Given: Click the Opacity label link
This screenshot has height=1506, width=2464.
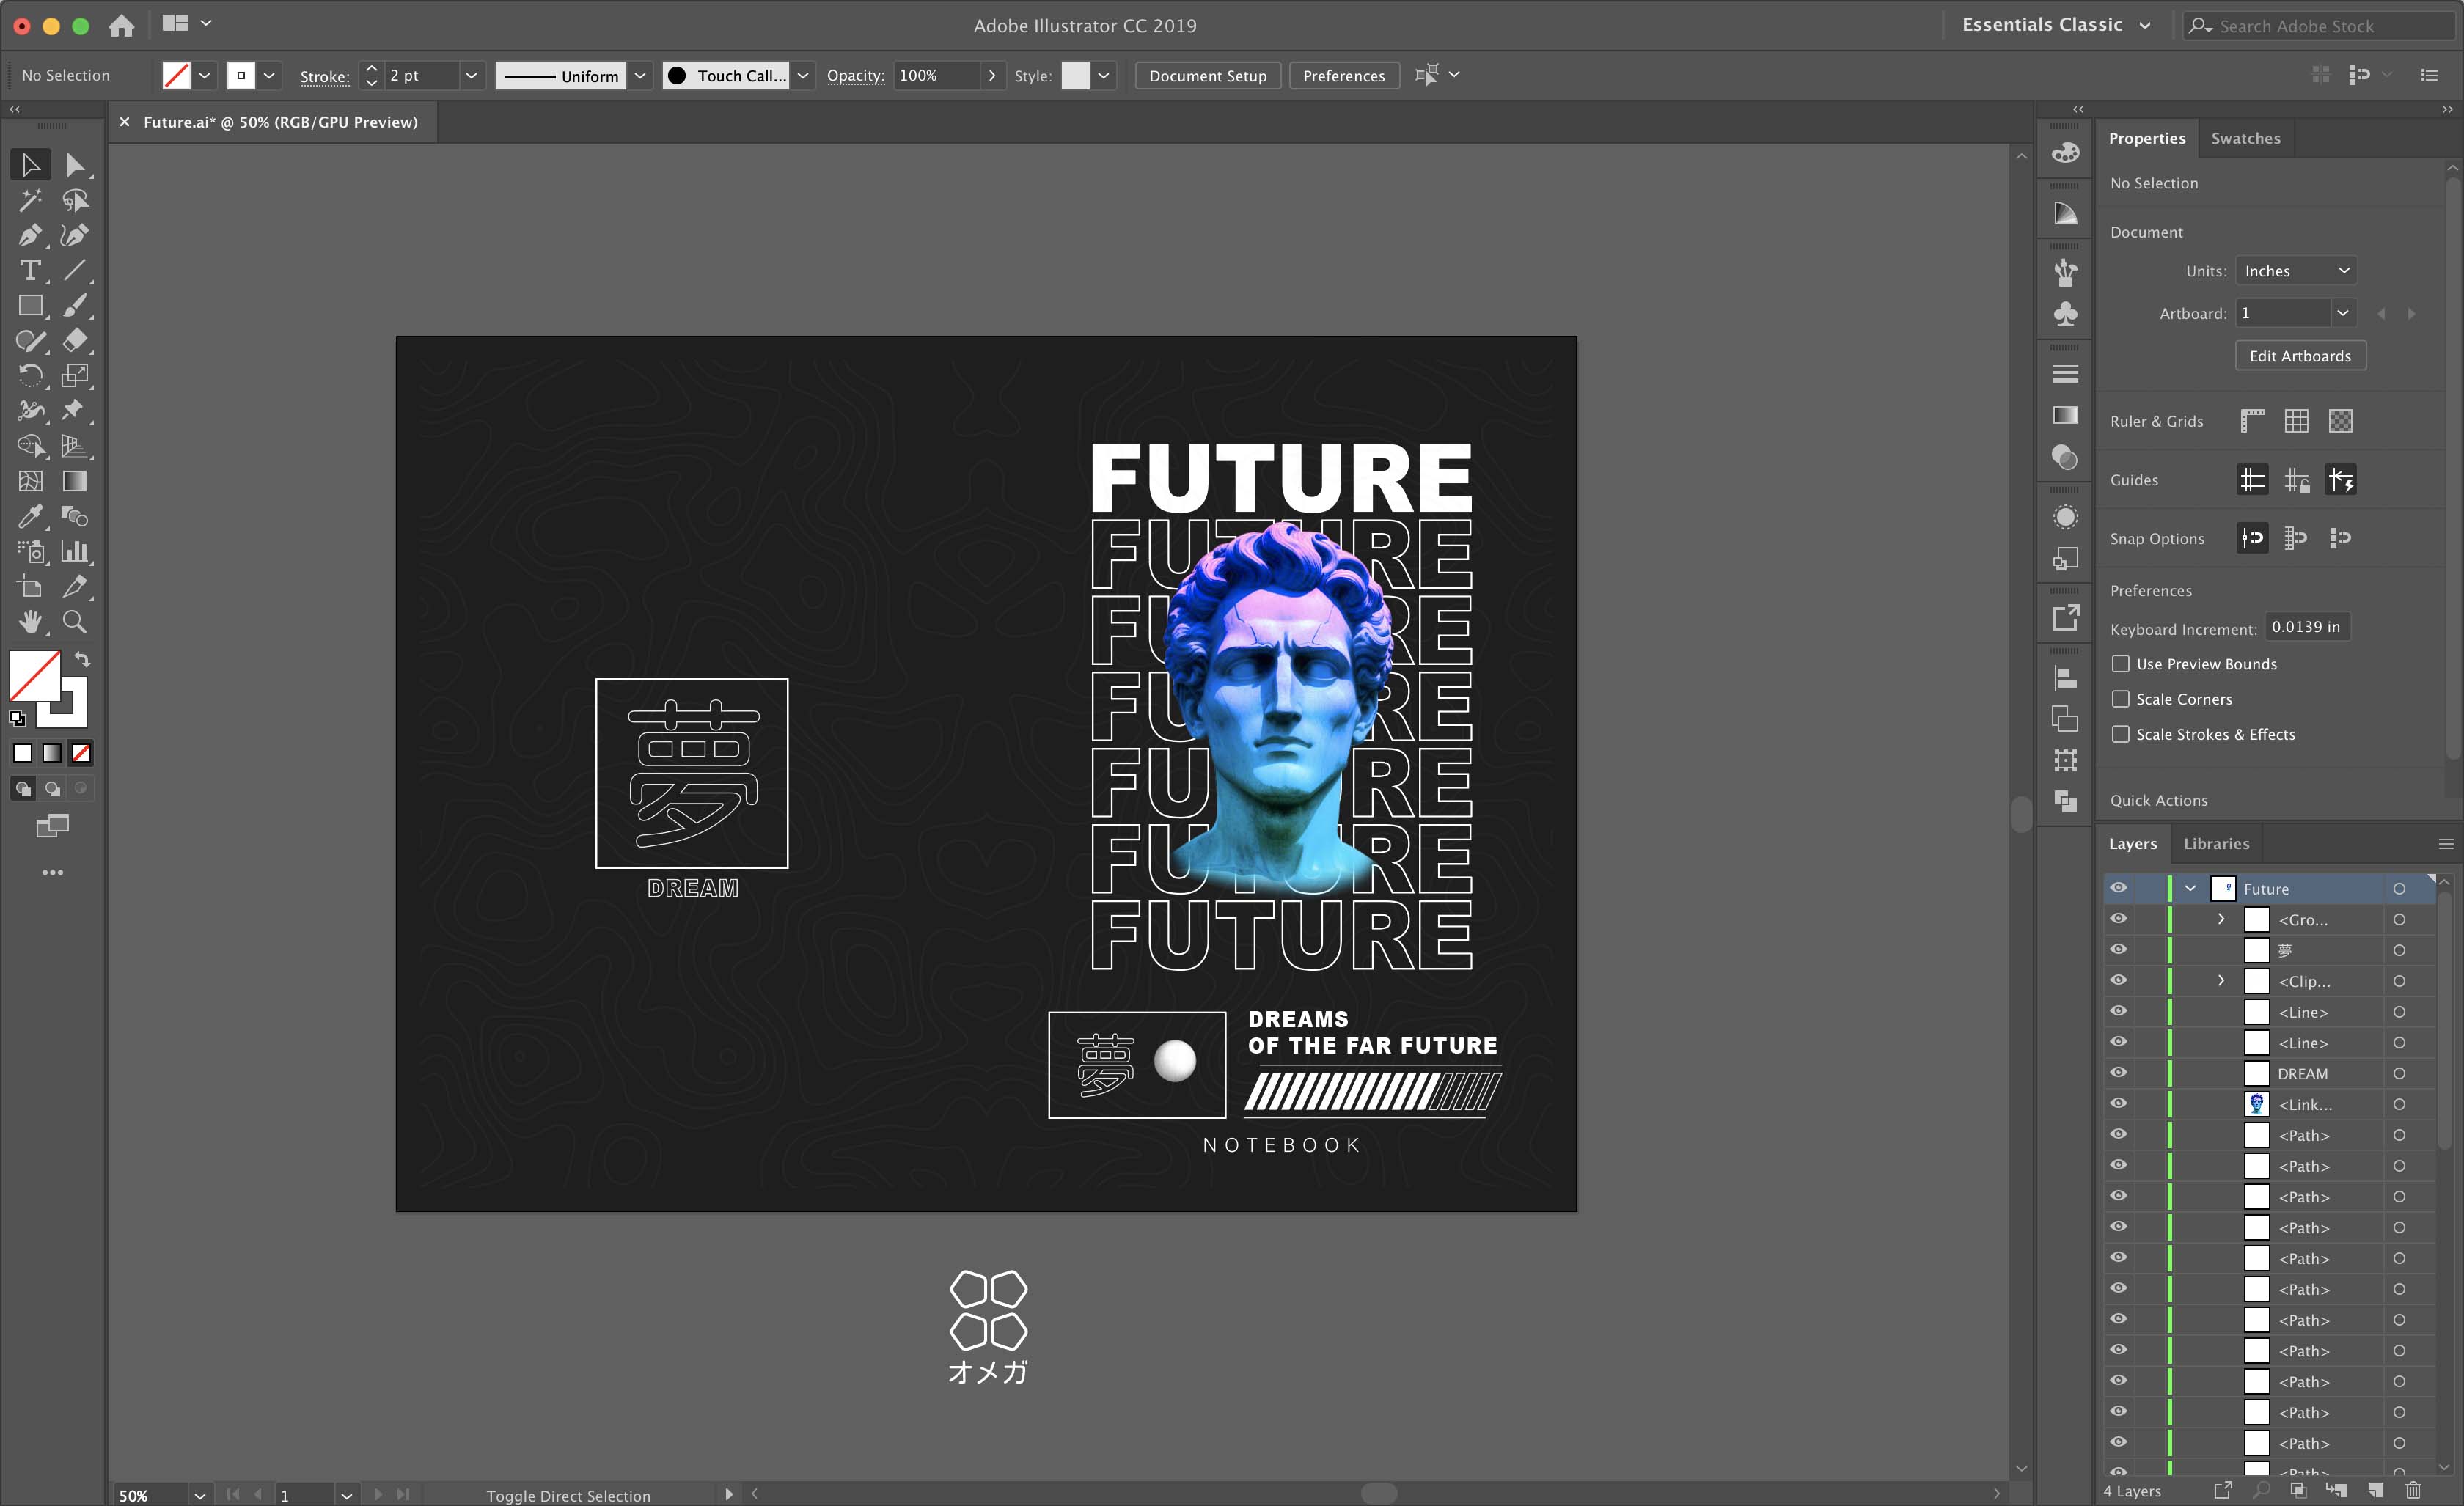Looking at the screenshot, I should (855, 75).
